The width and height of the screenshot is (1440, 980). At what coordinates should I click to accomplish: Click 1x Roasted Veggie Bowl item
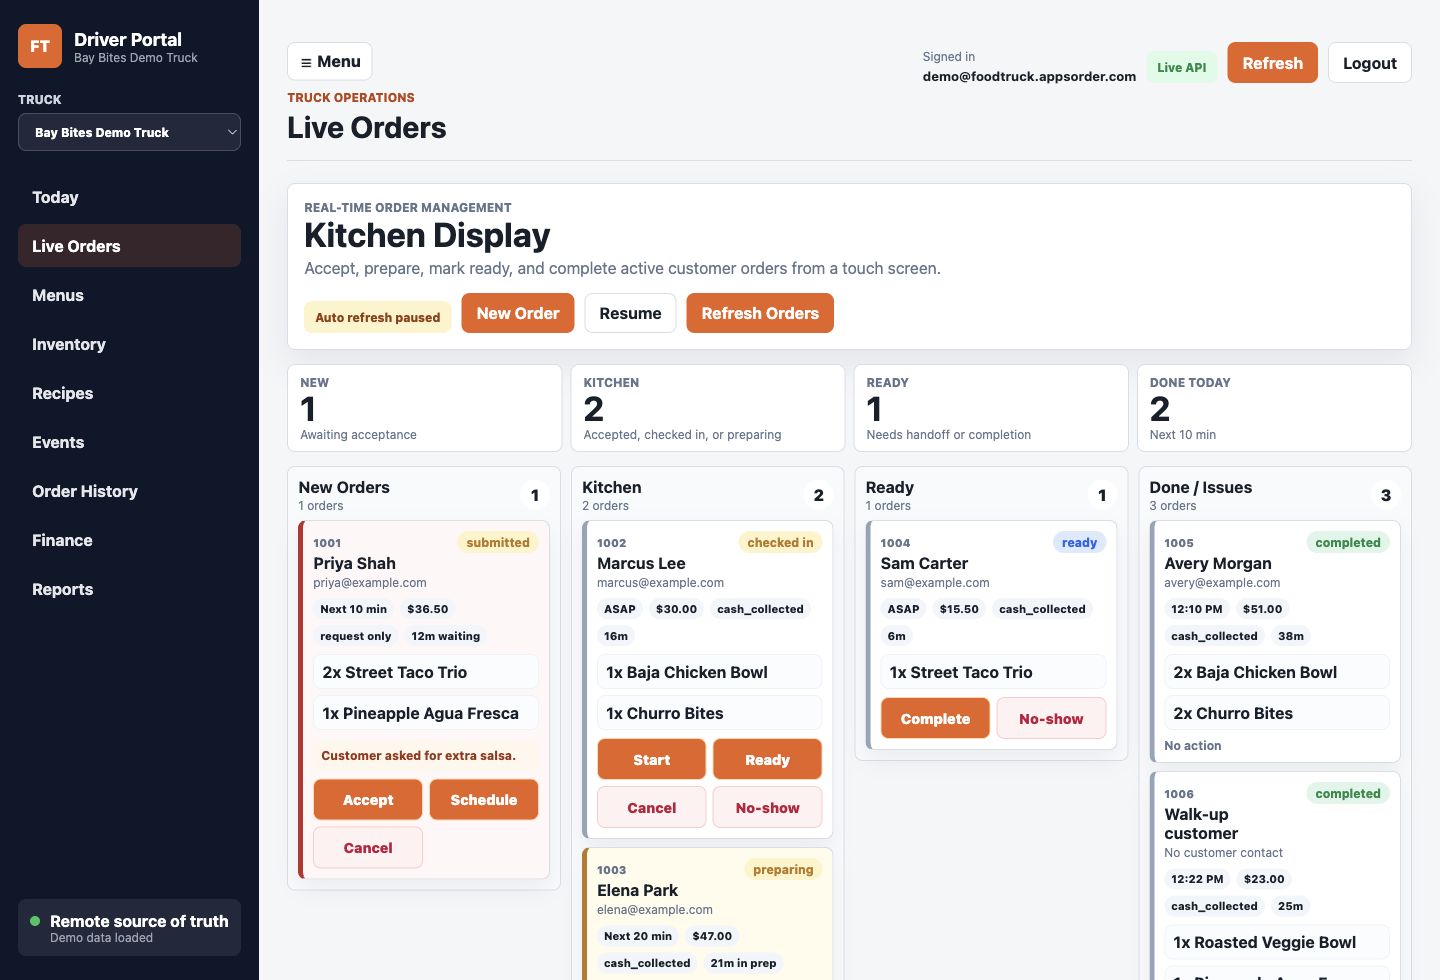pyautogui.click(x=1277, y=942)
